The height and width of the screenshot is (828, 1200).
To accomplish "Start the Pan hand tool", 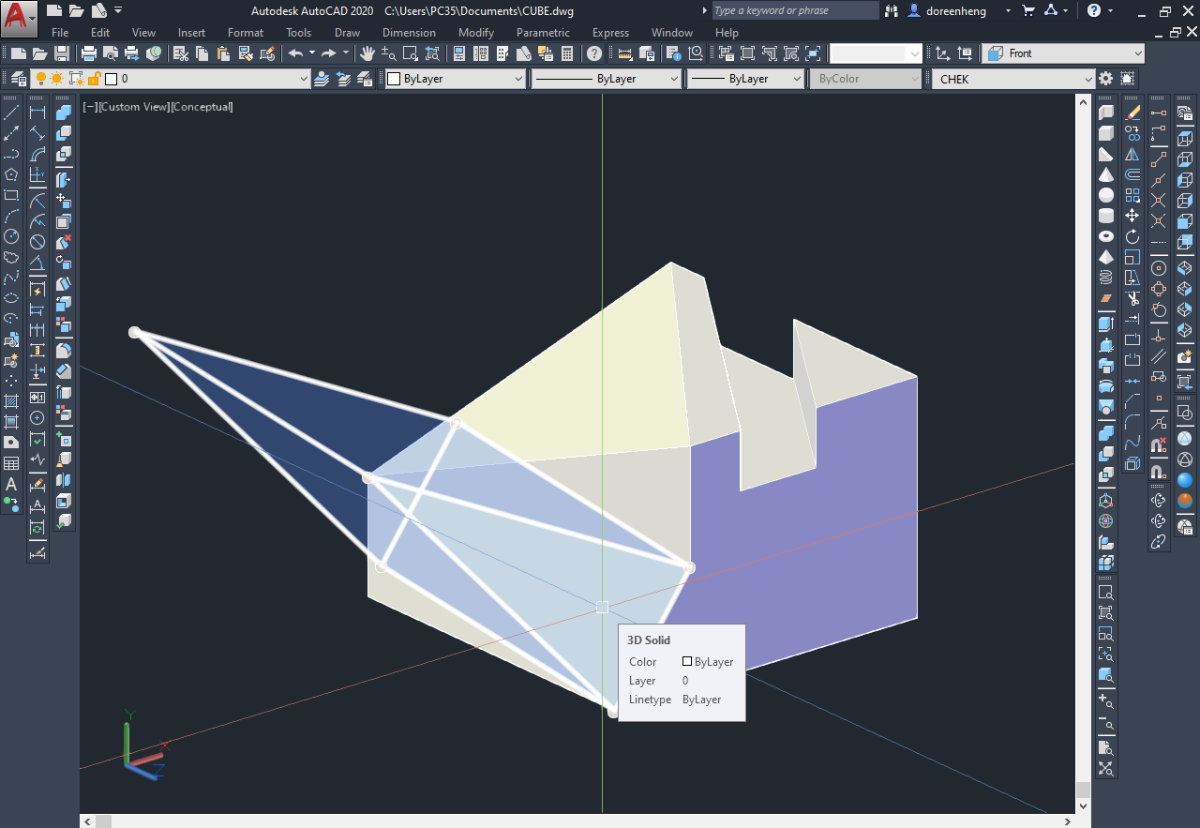I will tap(367, 53).
